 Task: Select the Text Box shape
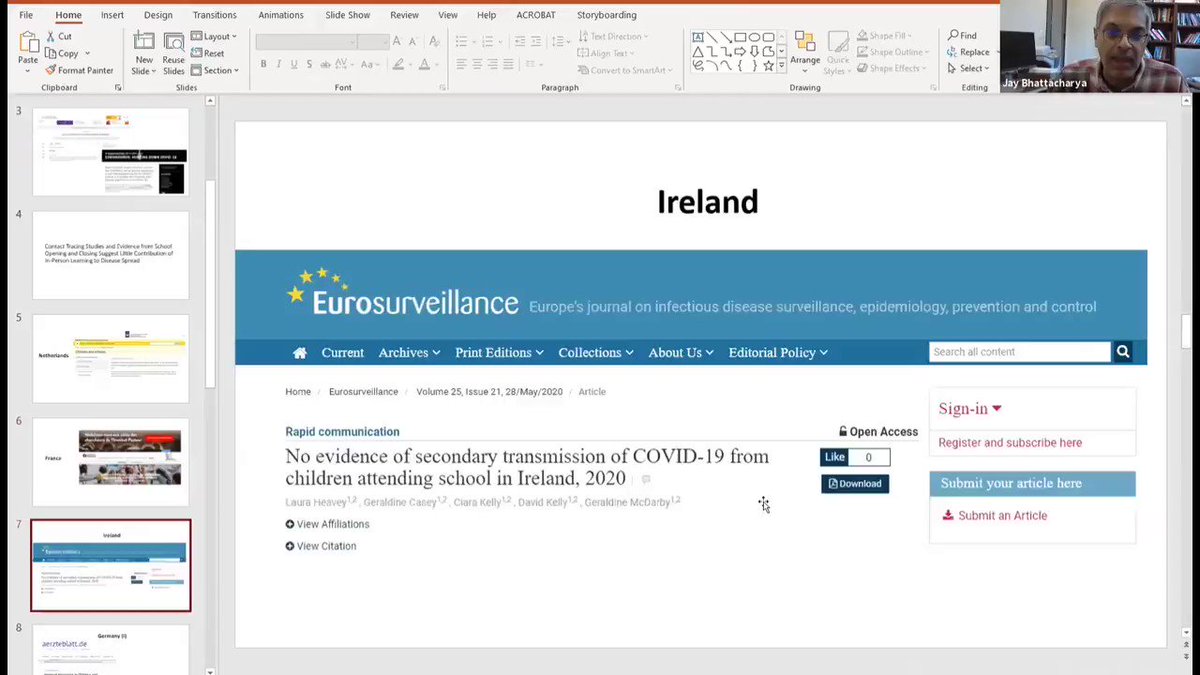click(x=697, y=37)
